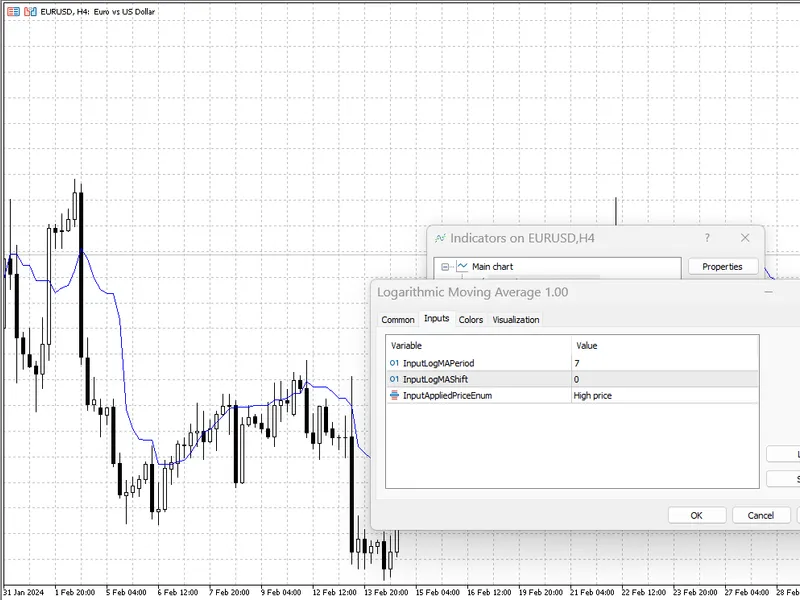The height and width of the screenshot is (600, 800).
Task: Click the 31 Jan 2024 time axis label
Action: click(x=23, y=592)
